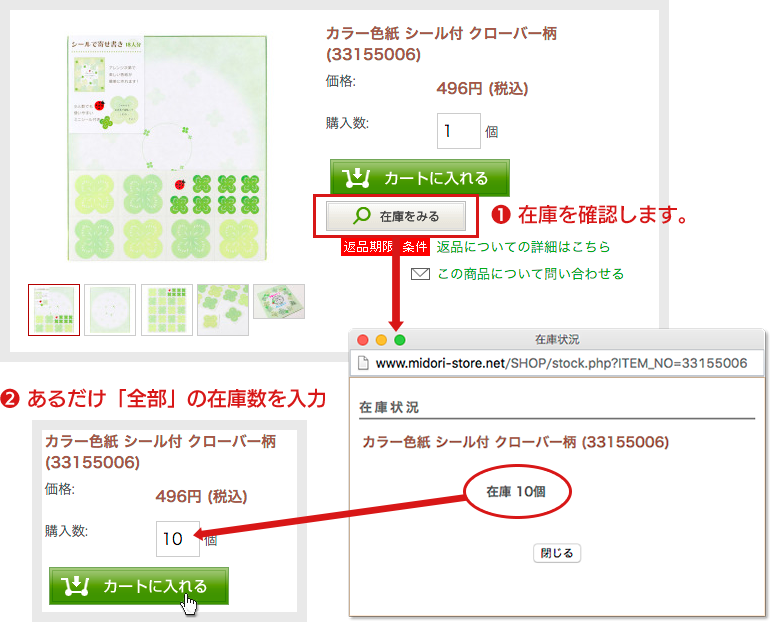Click the 在庫状況 heading in popup content

click(389, 407)
